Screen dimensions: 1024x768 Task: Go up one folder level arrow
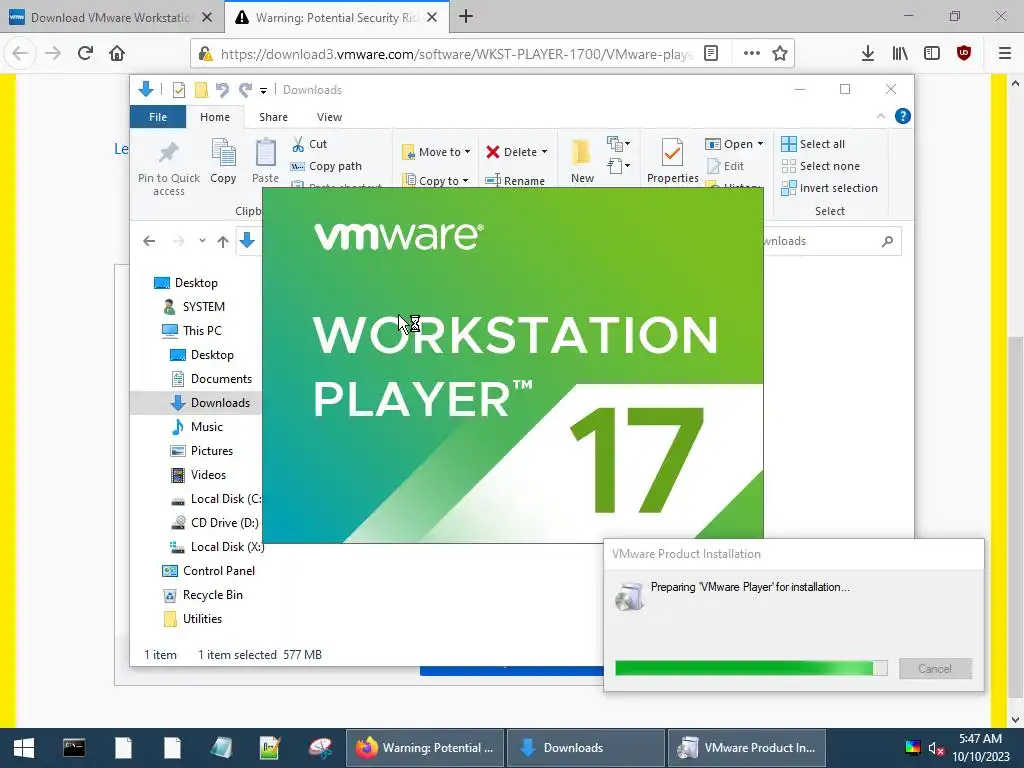[x=223, y=242]
